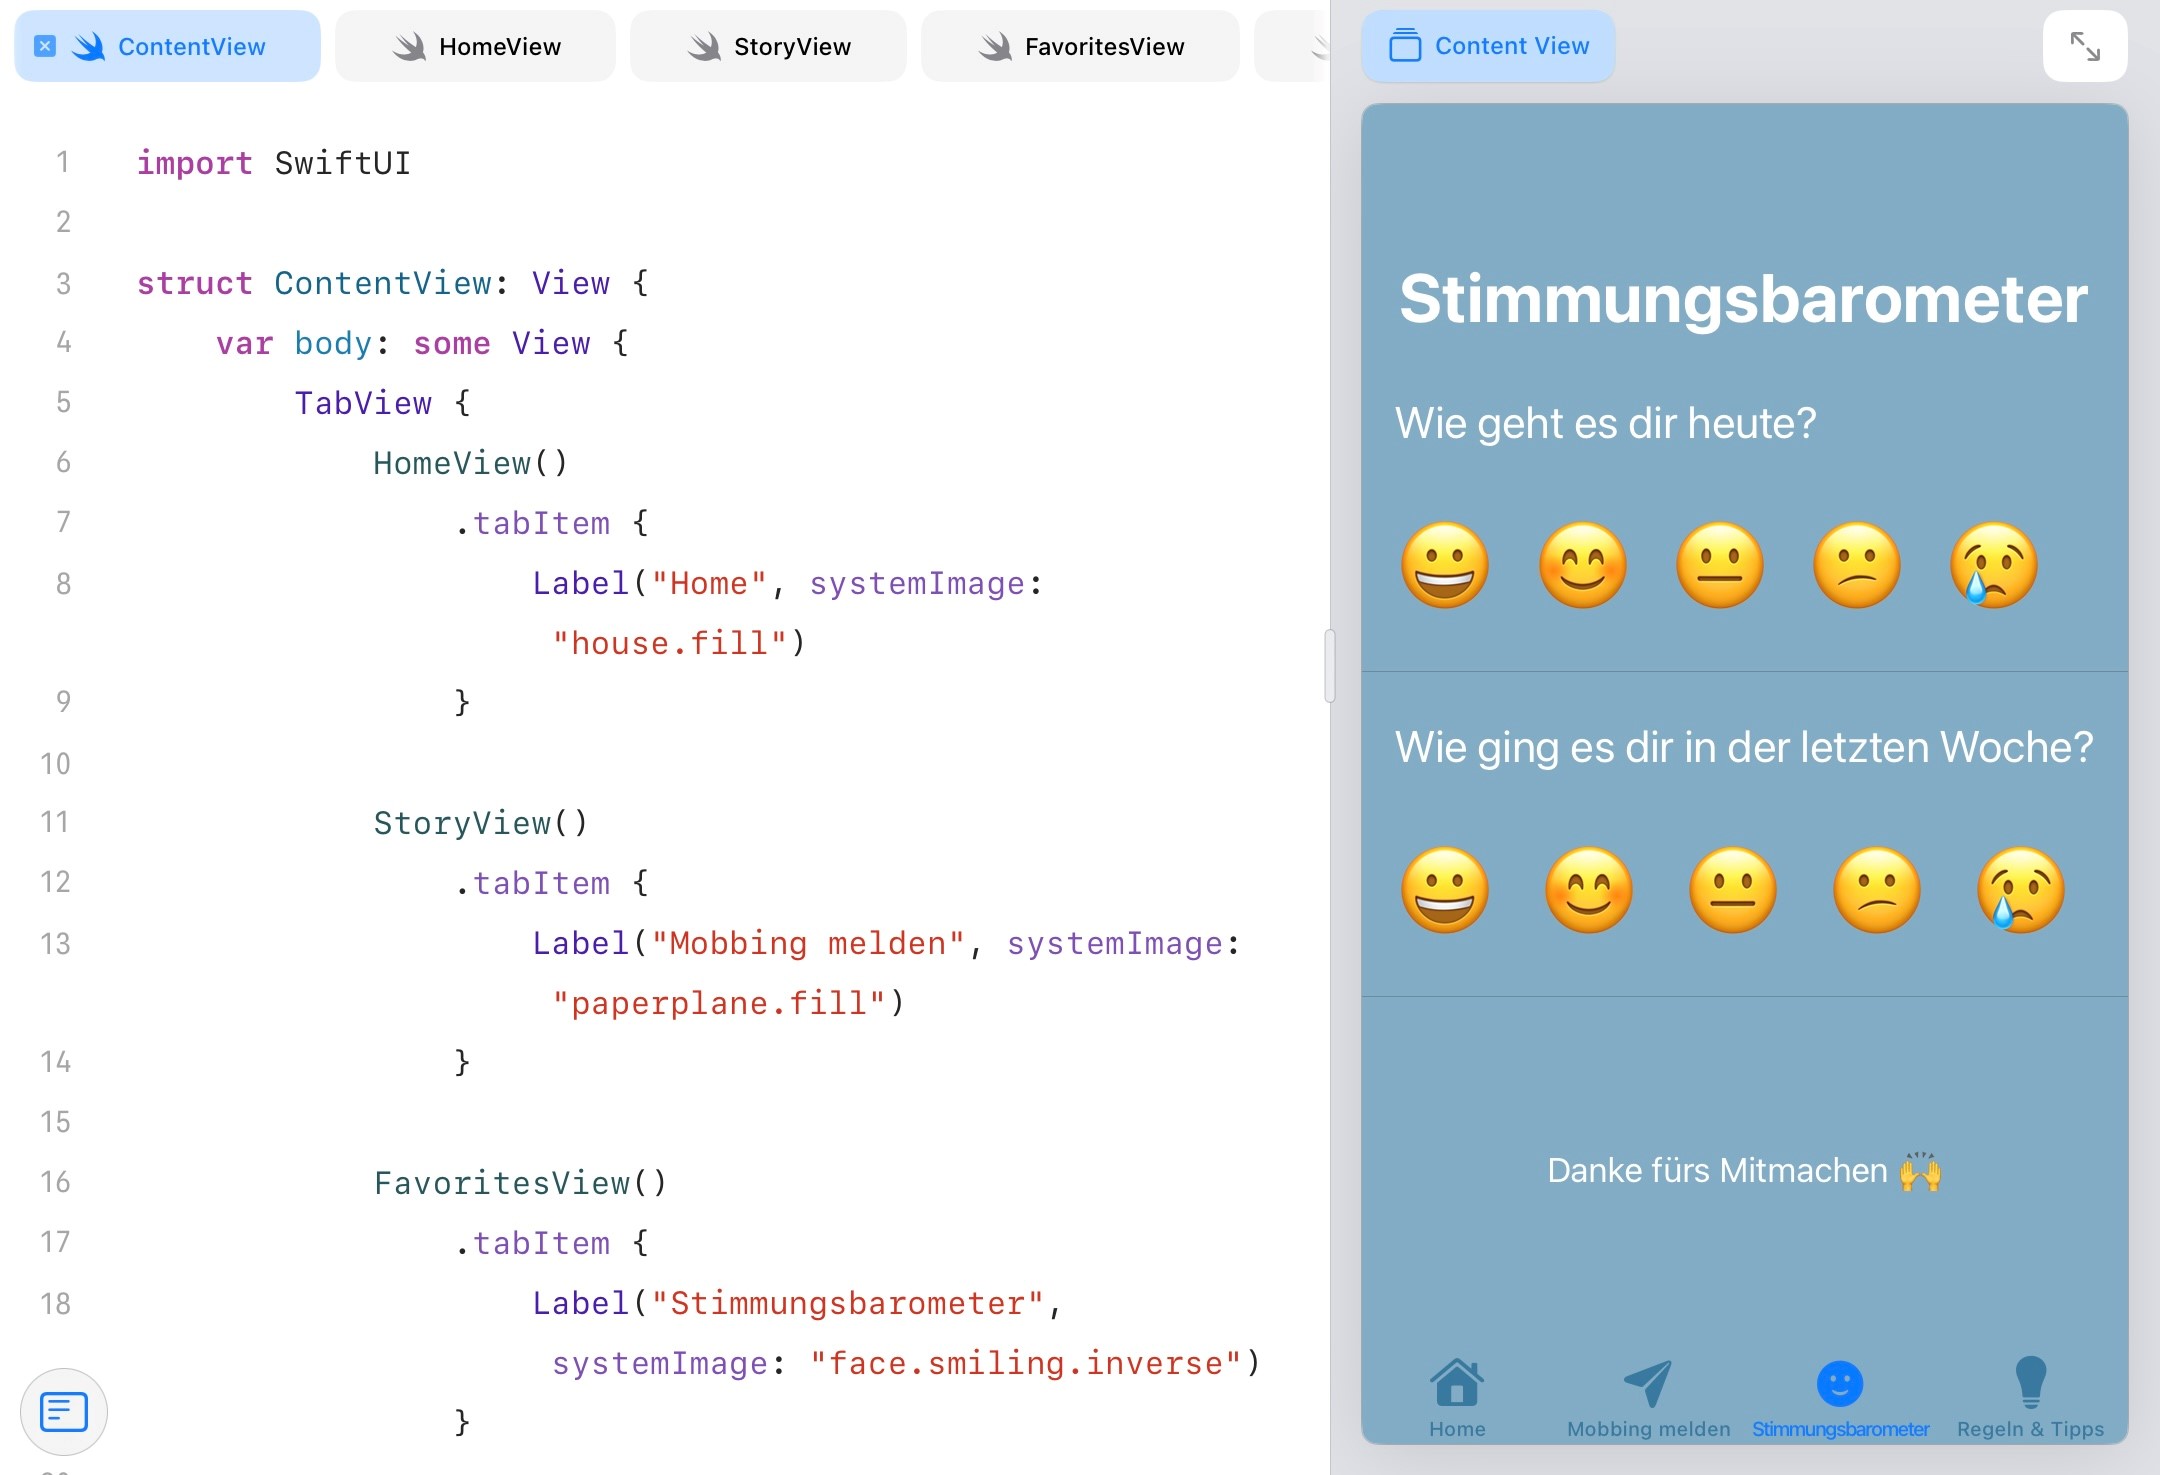Click 'Wie ging es dir in der letzten Woche?'

[1744, 747]
